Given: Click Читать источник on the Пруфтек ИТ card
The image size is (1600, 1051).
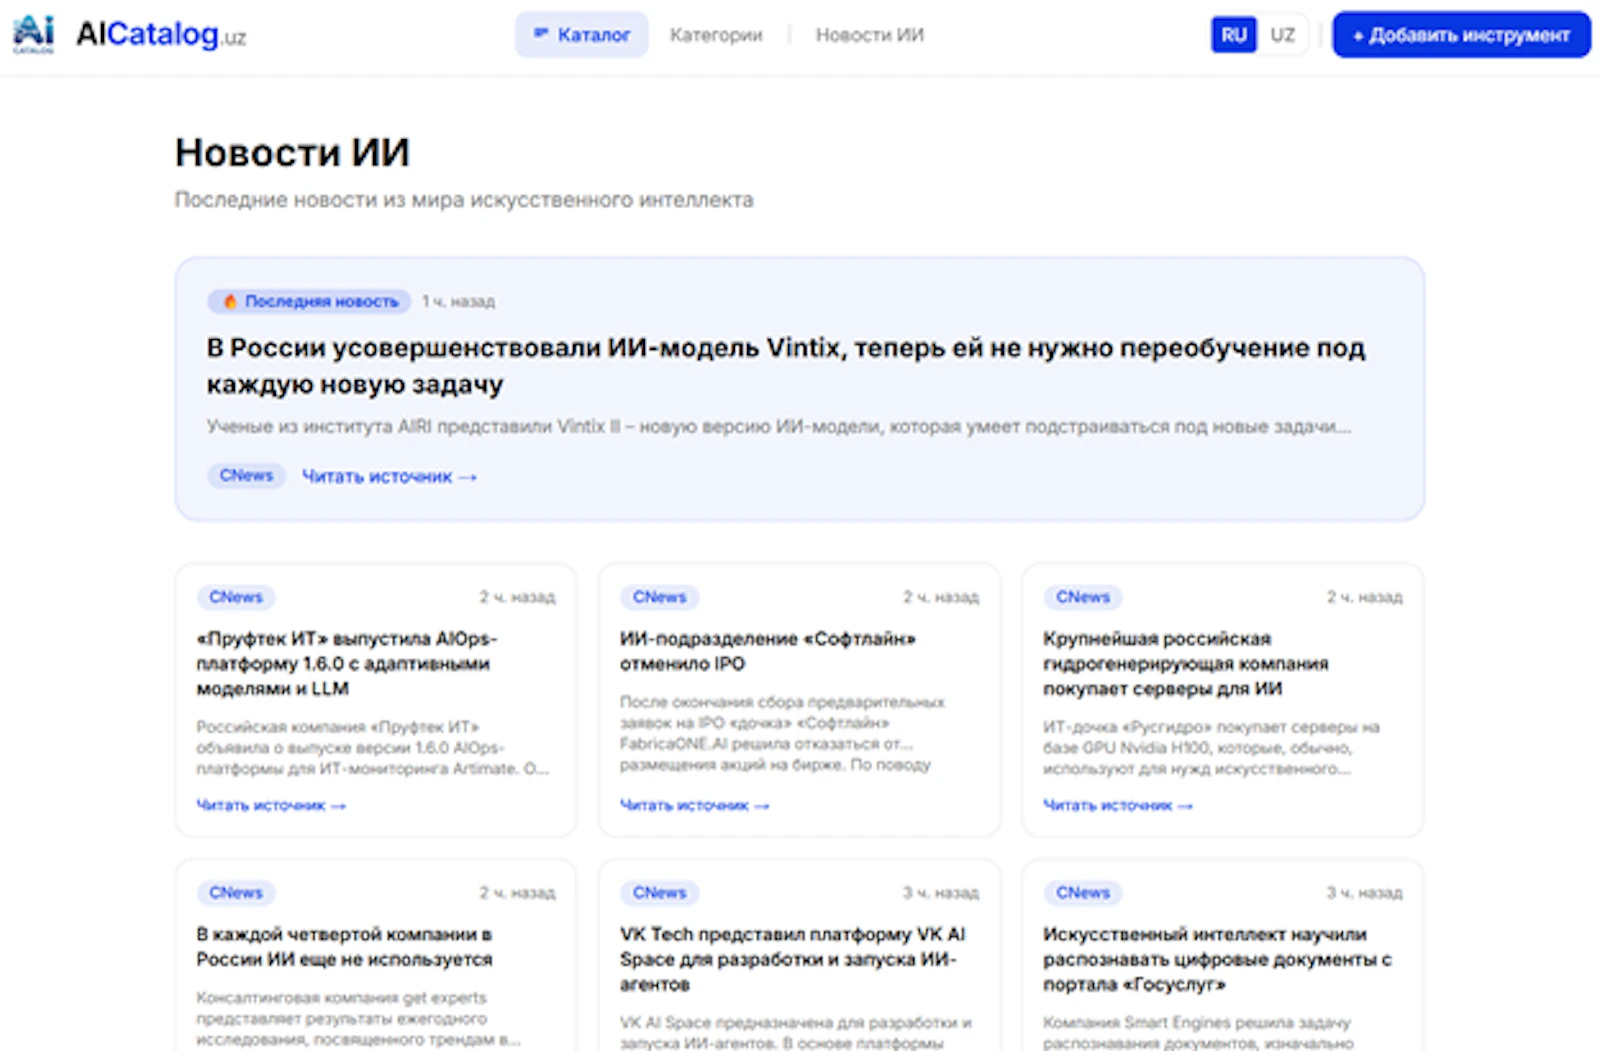Looking at the screenshot, I should [x=271, y=805].
